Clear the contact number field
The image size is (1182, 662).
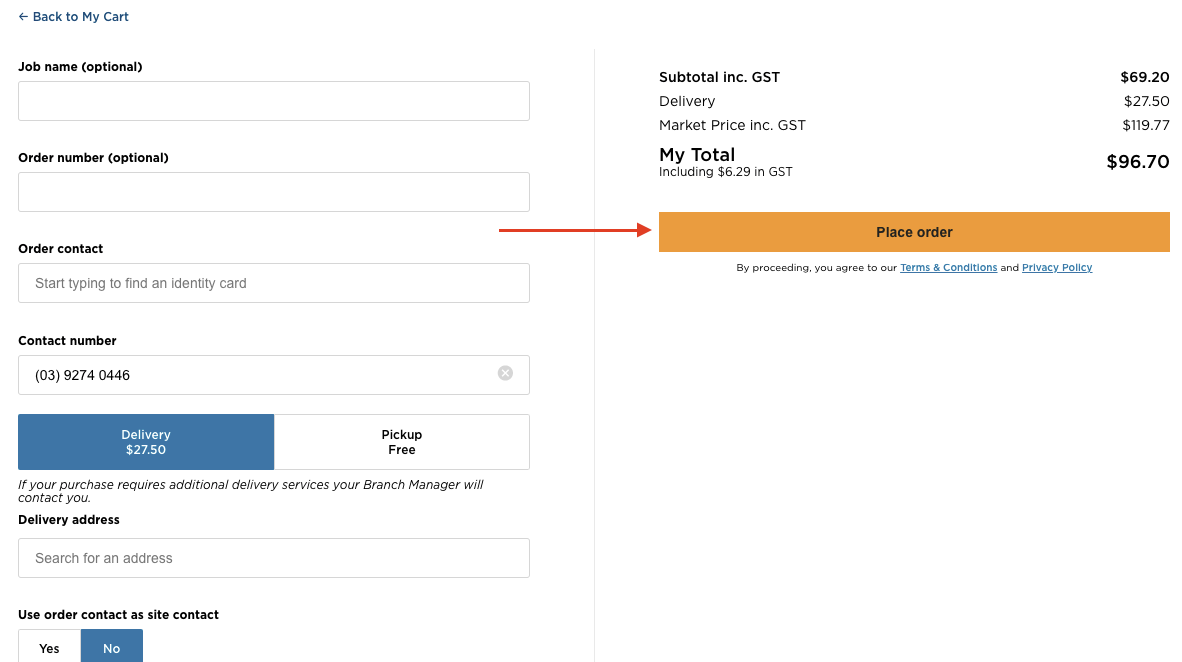click(505, 374)
